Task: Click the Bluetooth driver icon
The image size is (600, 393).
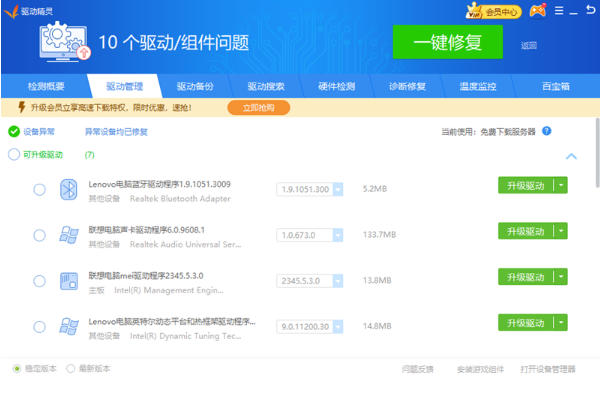Action: 68,189
